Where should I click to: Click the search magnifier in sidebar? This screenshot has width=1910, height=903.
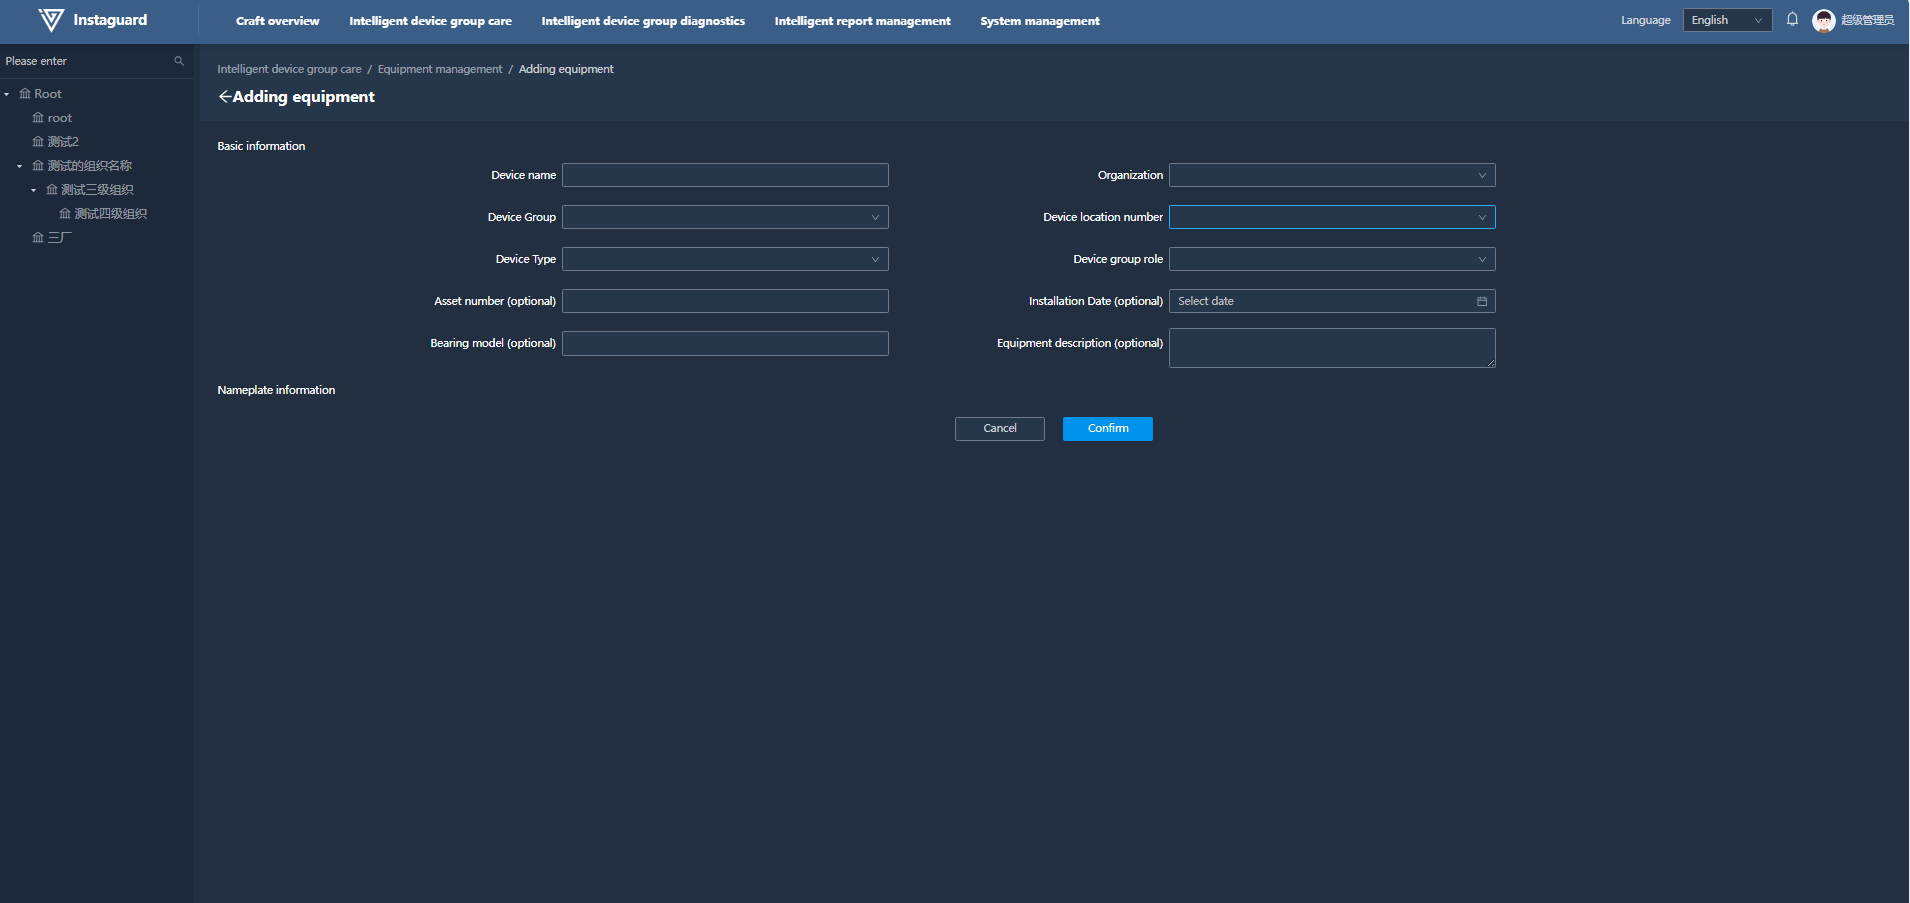pyautogui.click(x=179, y=61)
